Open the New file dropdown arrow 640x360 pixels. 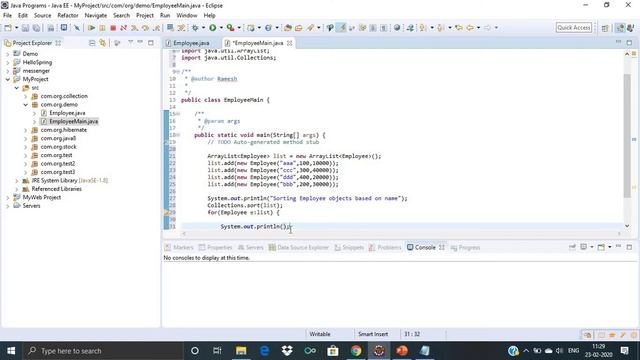click(16, 28)
